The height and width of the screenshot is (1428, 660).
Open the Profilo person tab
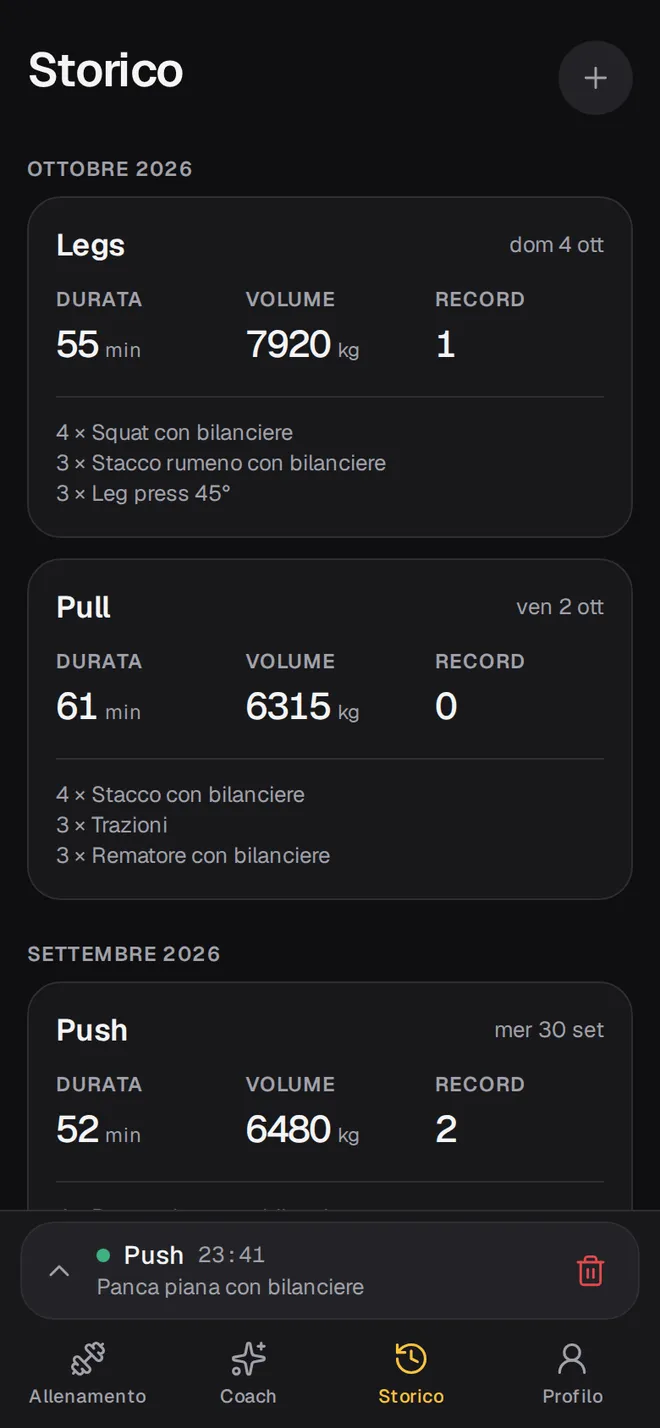click(572, 1373)
